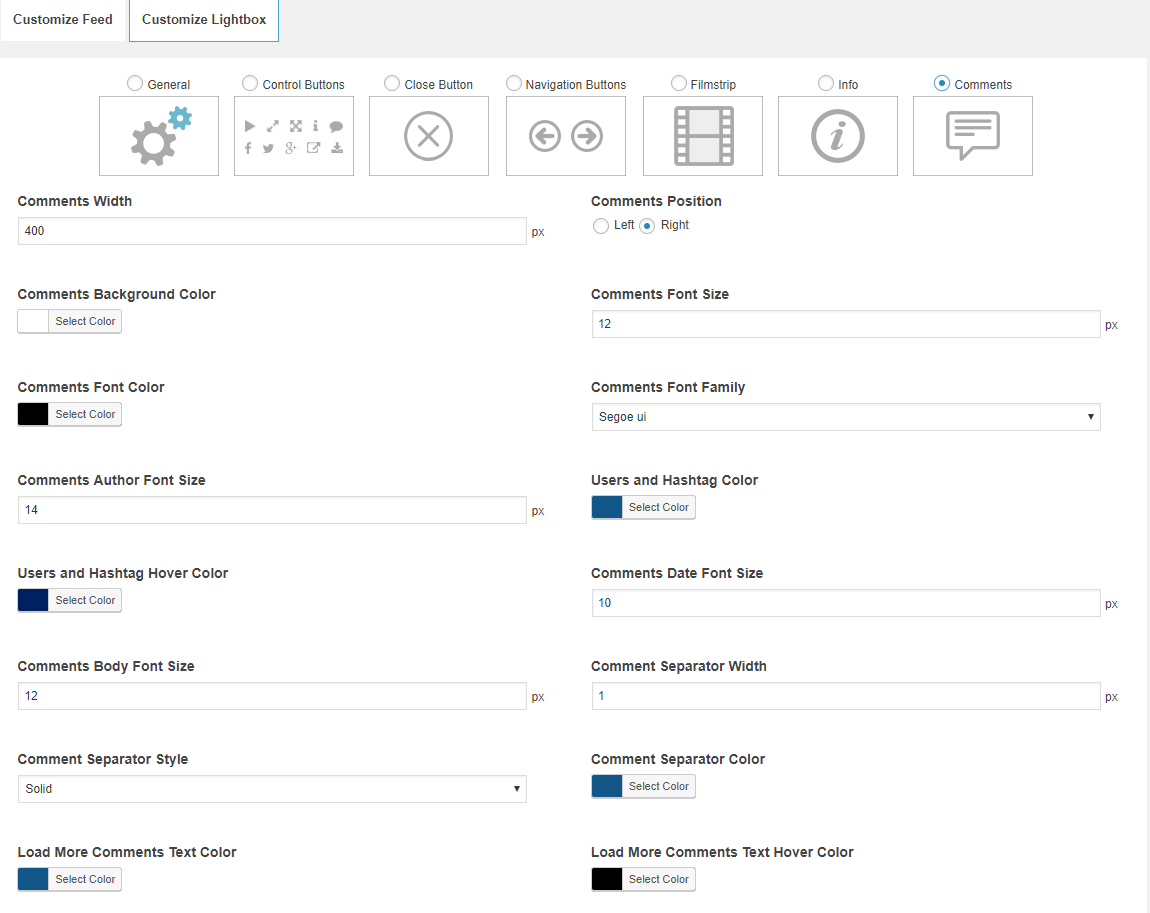The width and height of the screenshot is (1150, 913).
Task: Switch to the Customize Feed tab
Action: pyautogui.click(x=63, y=20)
